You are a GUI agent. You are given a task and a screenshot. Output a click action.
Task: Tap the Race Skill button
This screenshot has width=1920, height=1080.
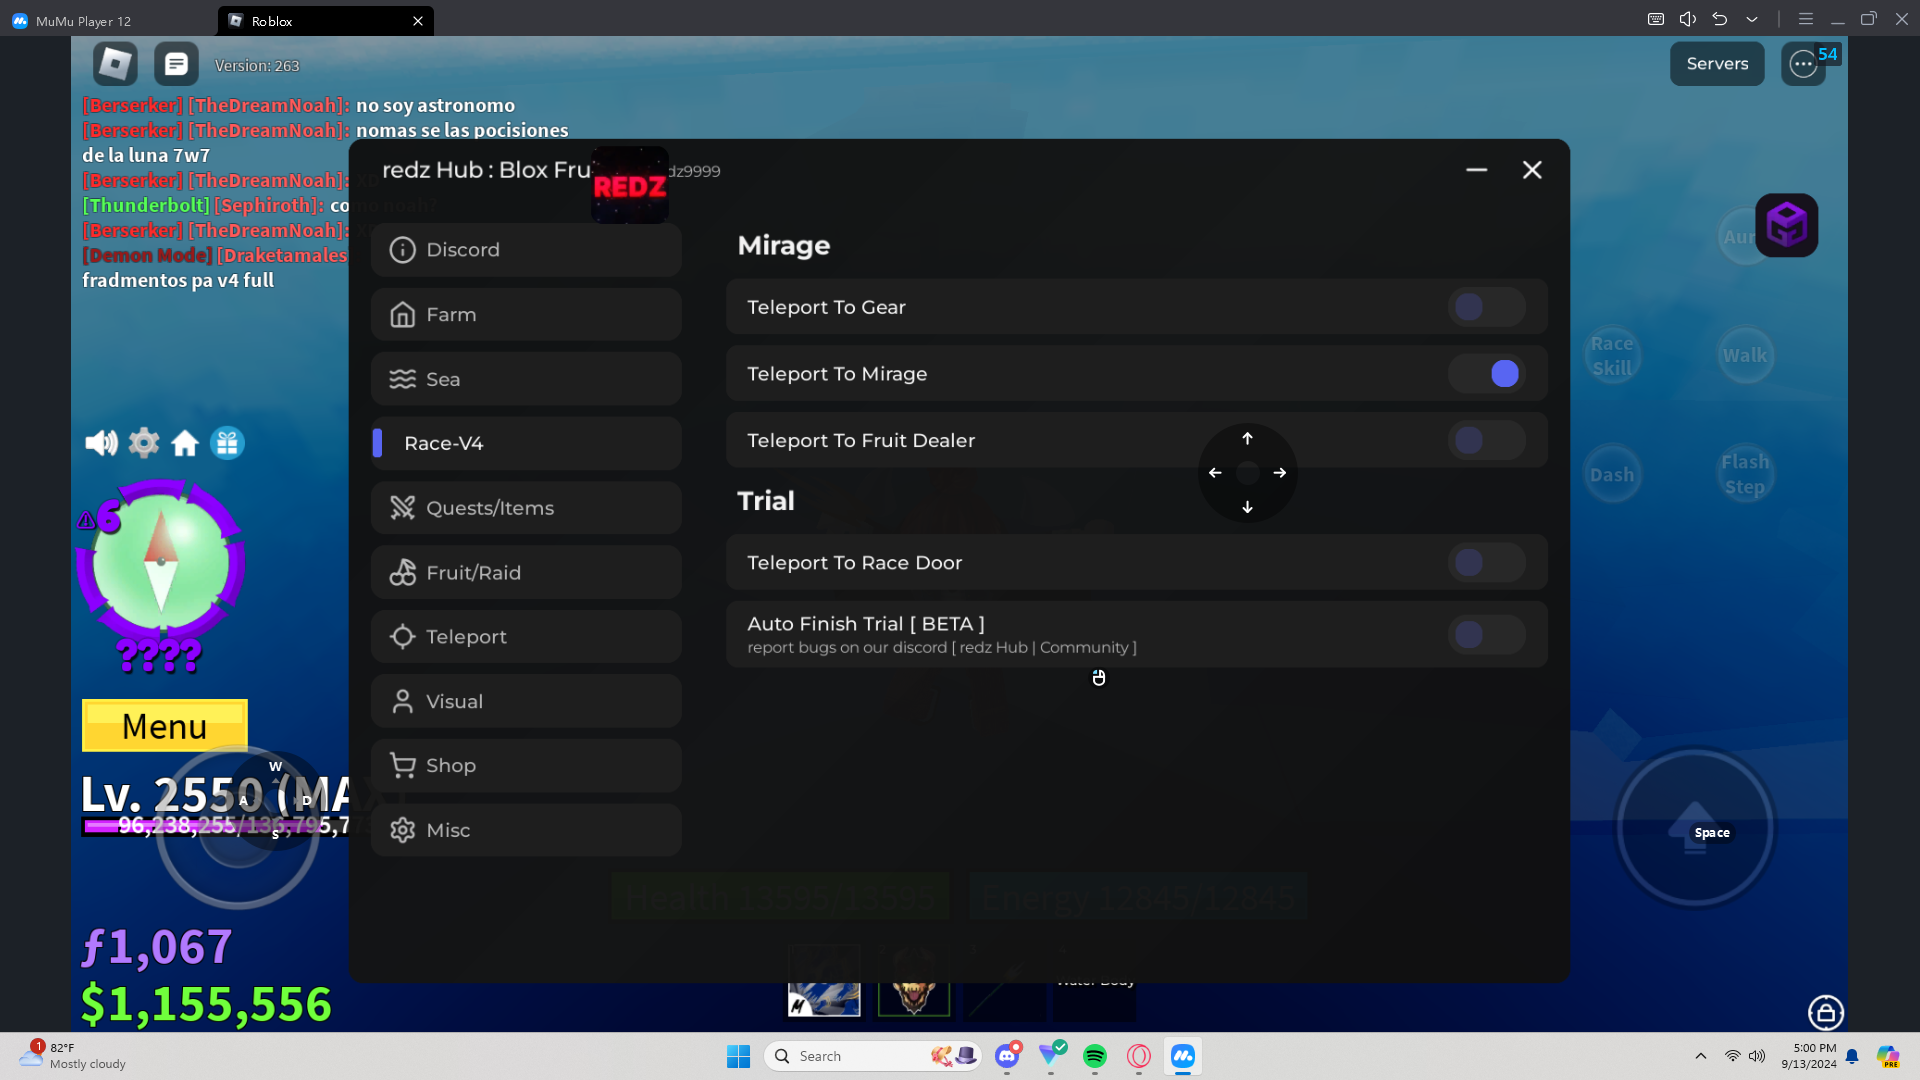1612,356
